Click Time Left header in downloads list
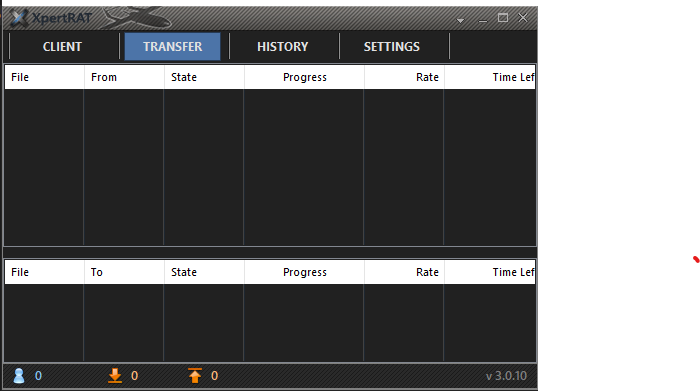 point(490,77)
